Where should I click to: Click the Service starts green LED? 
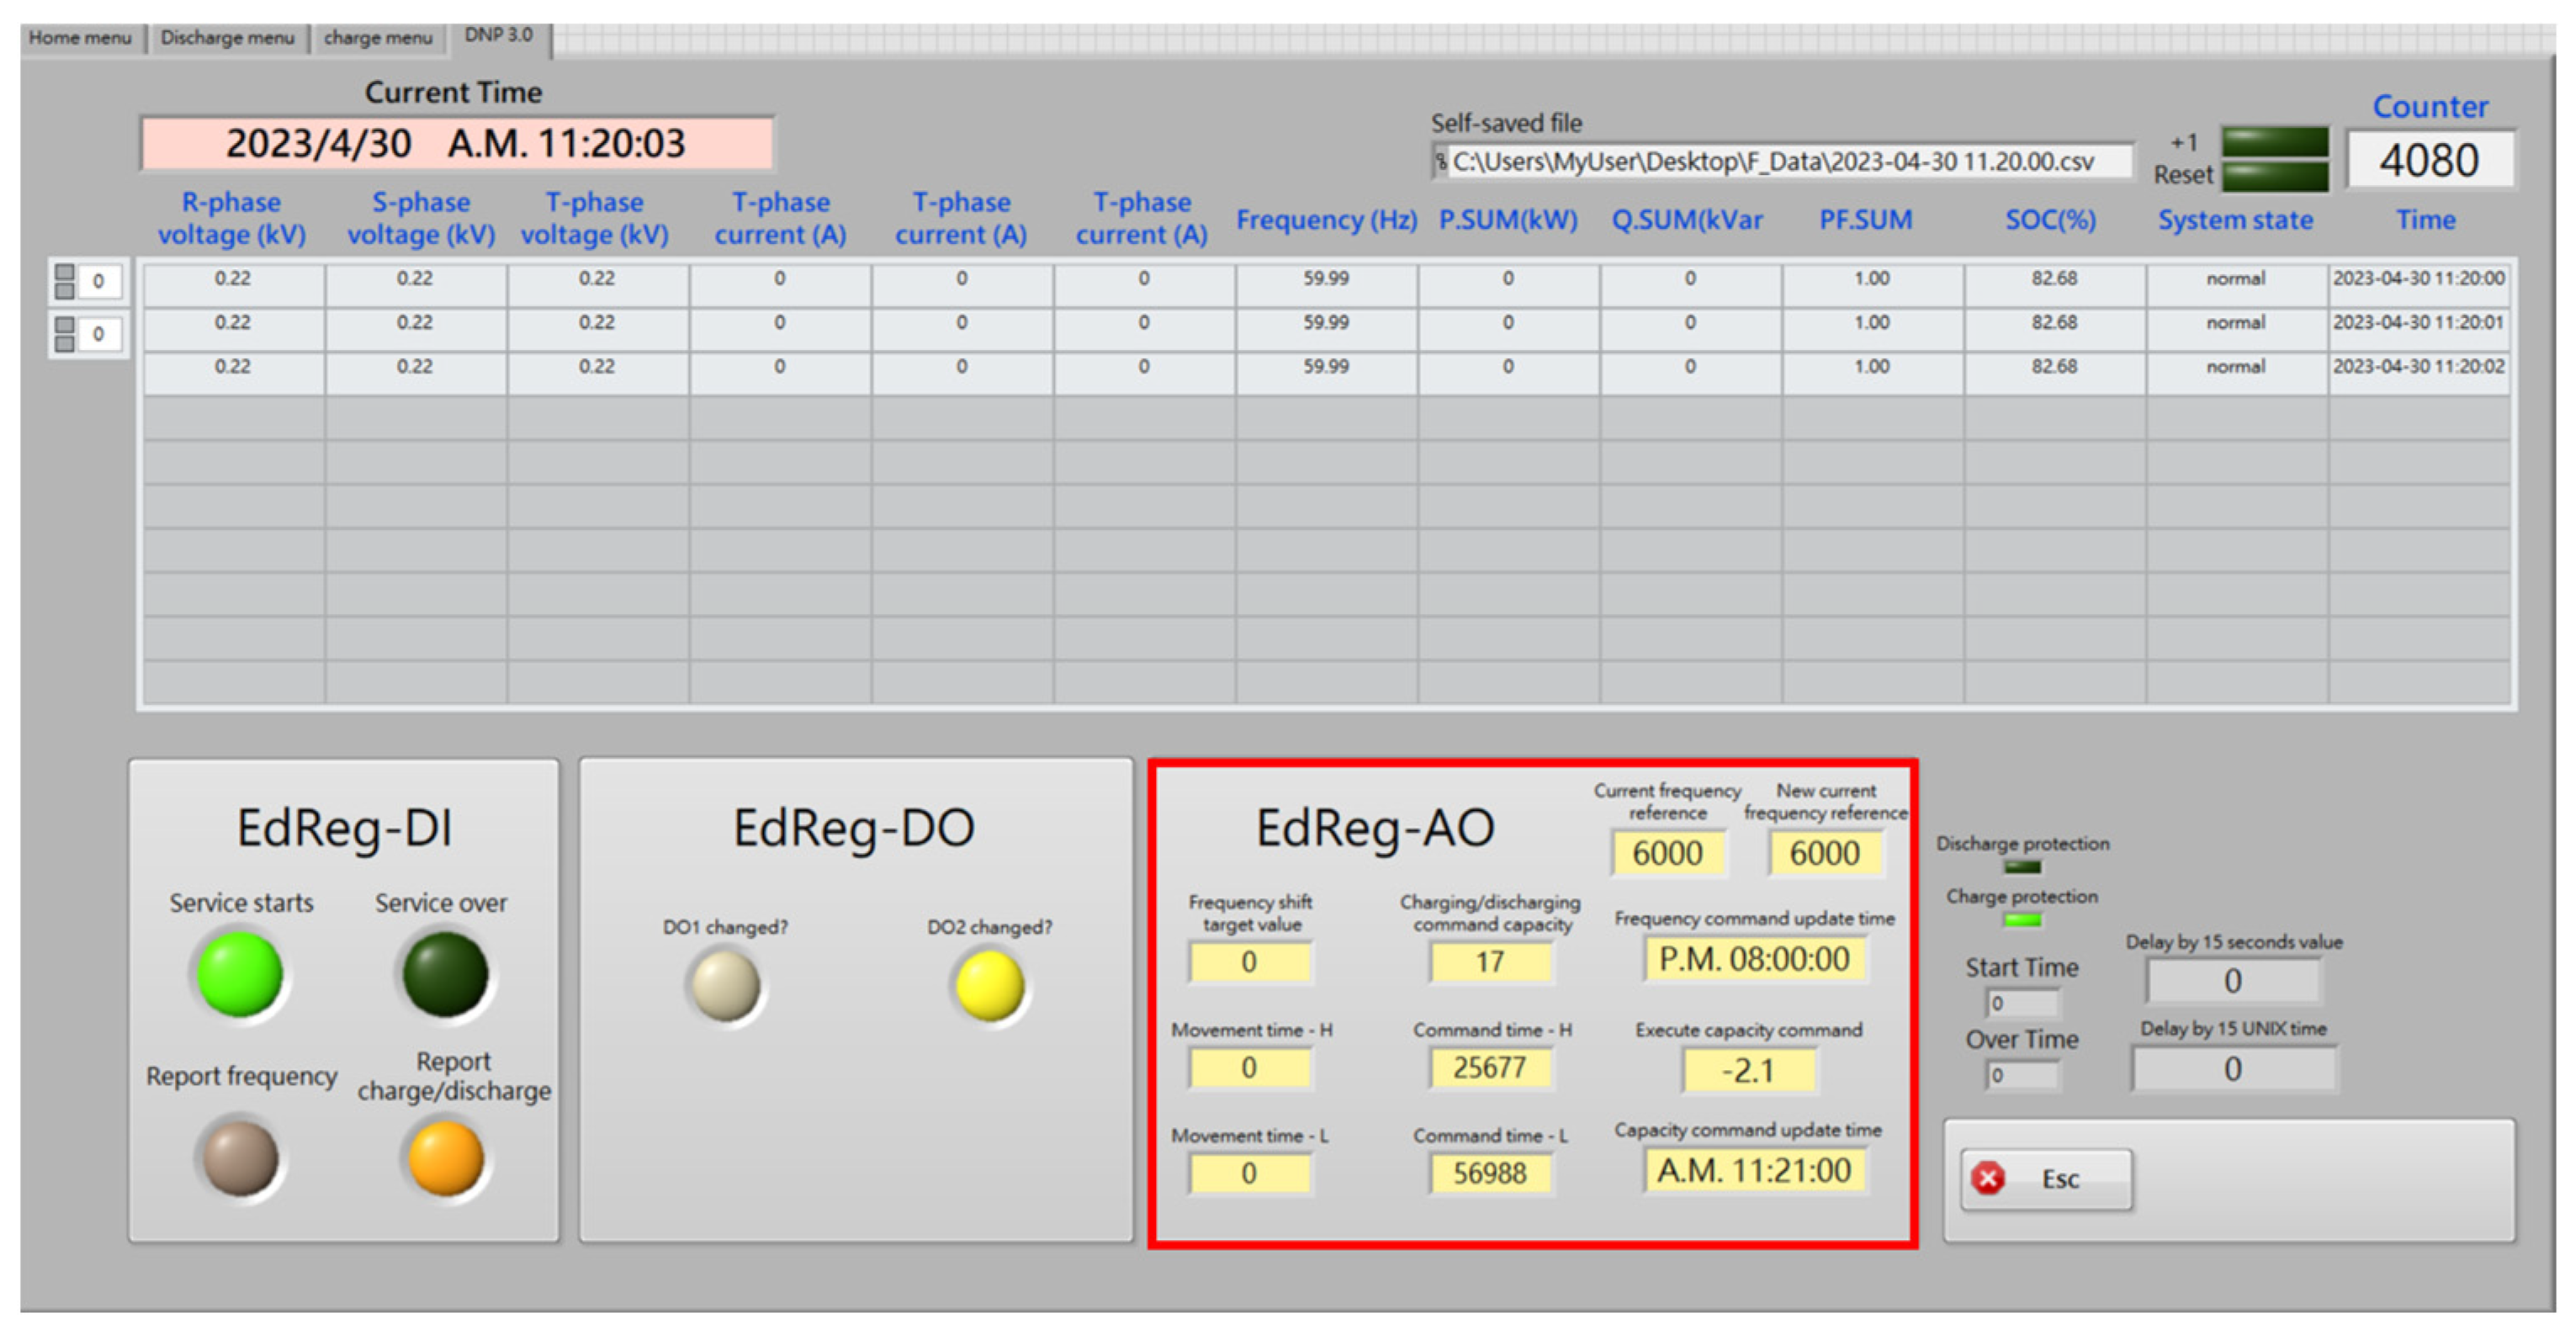coord(240,975)
